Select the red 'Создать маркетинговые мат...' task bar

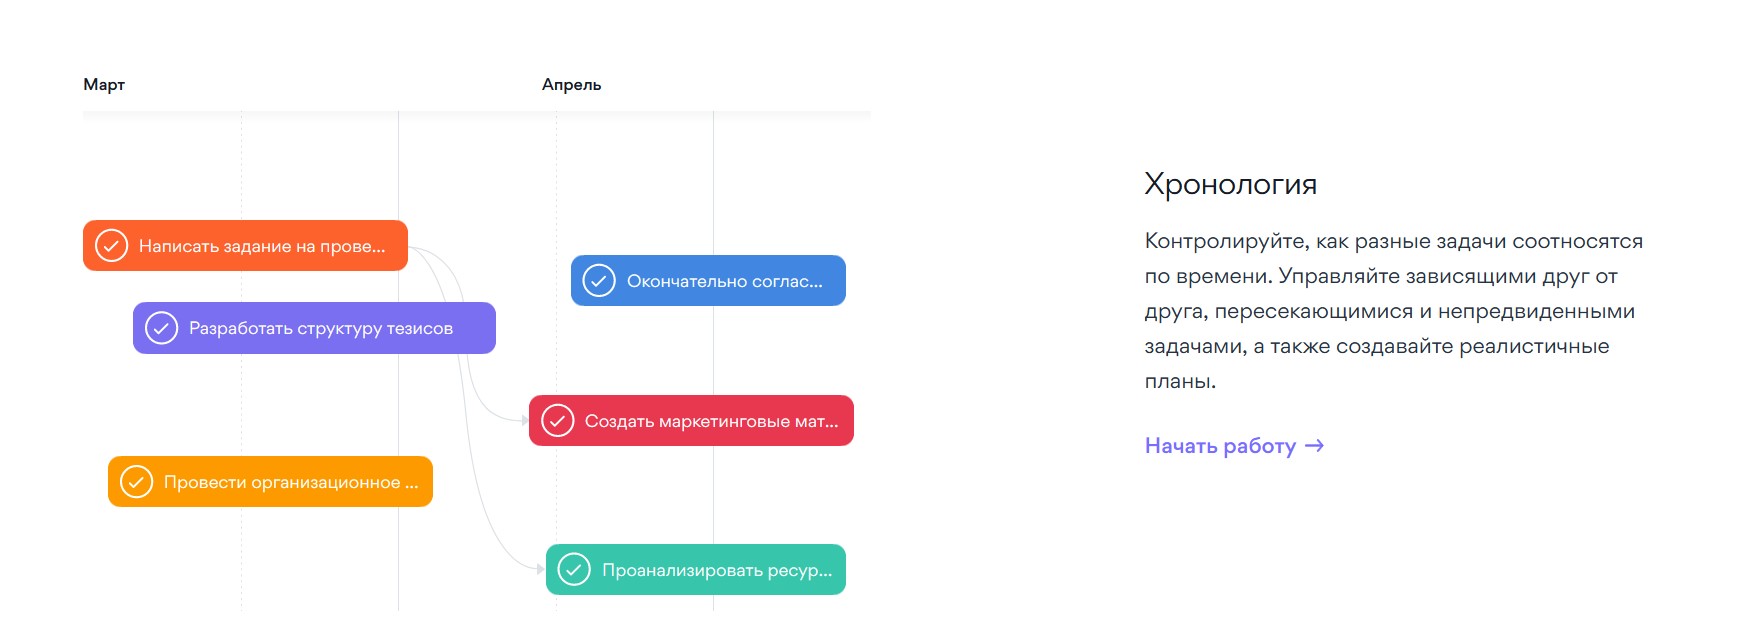pyautogui.click(x=711, y=421)
